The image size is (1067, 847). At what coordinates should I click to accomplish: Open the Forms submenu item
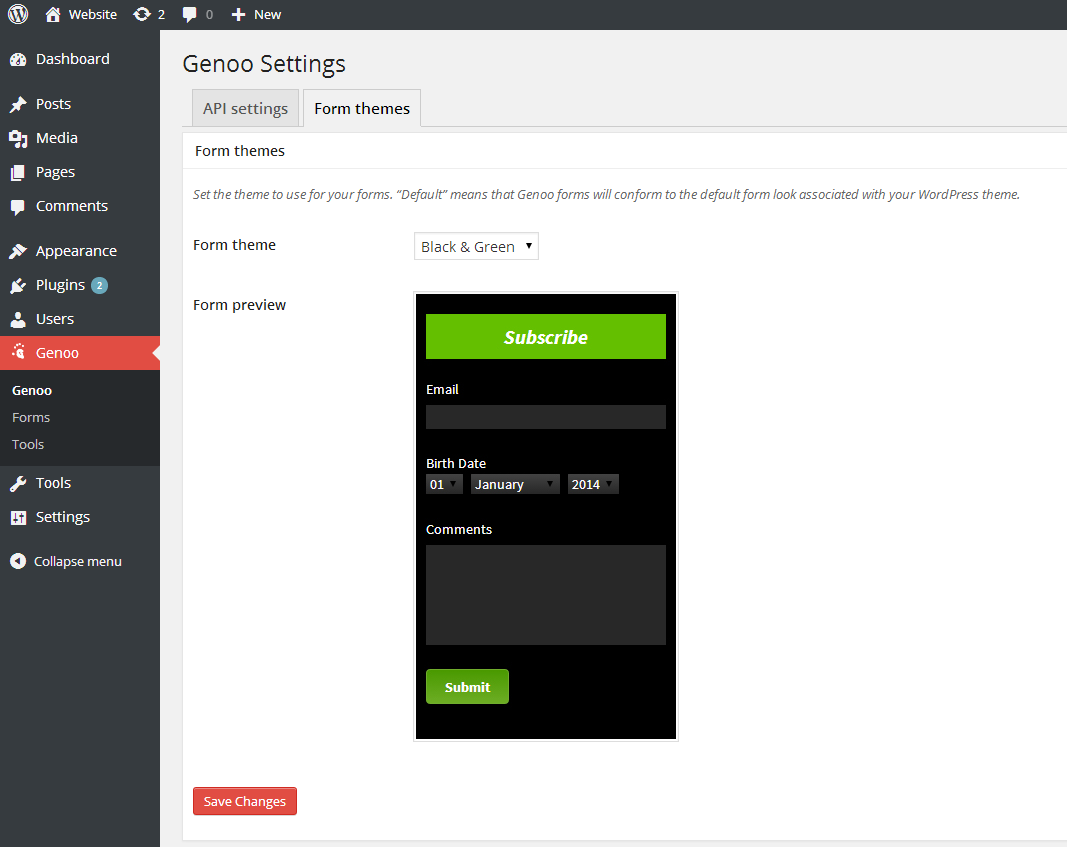coord(31,418)
